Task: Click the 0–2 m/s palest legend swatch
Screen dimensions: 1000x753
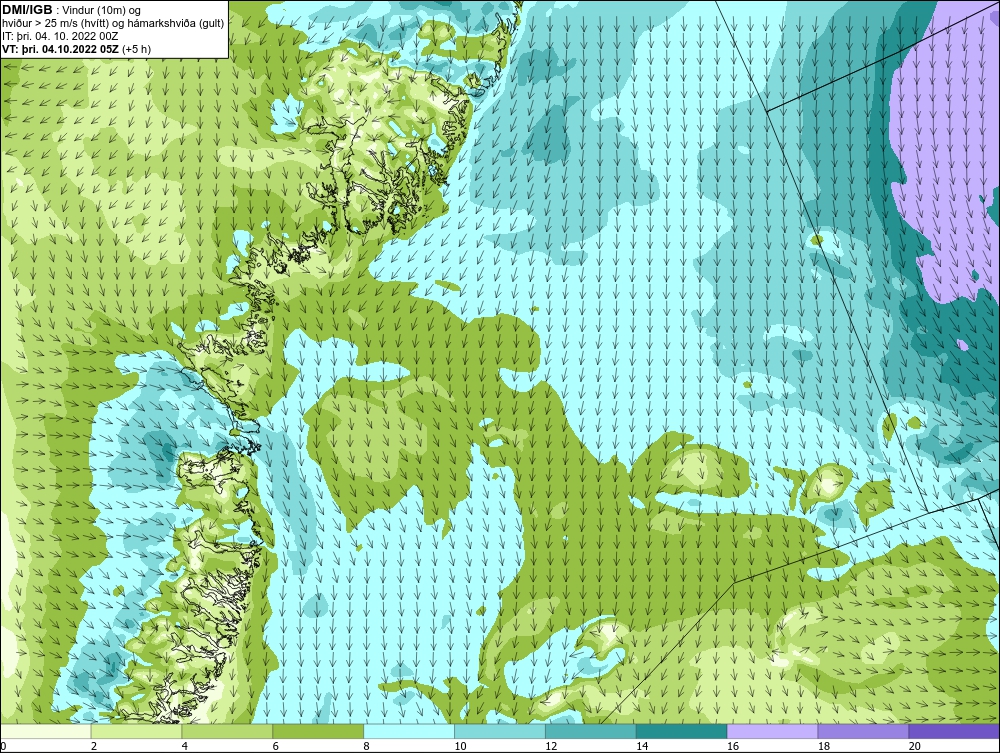Action: (46, 731)
